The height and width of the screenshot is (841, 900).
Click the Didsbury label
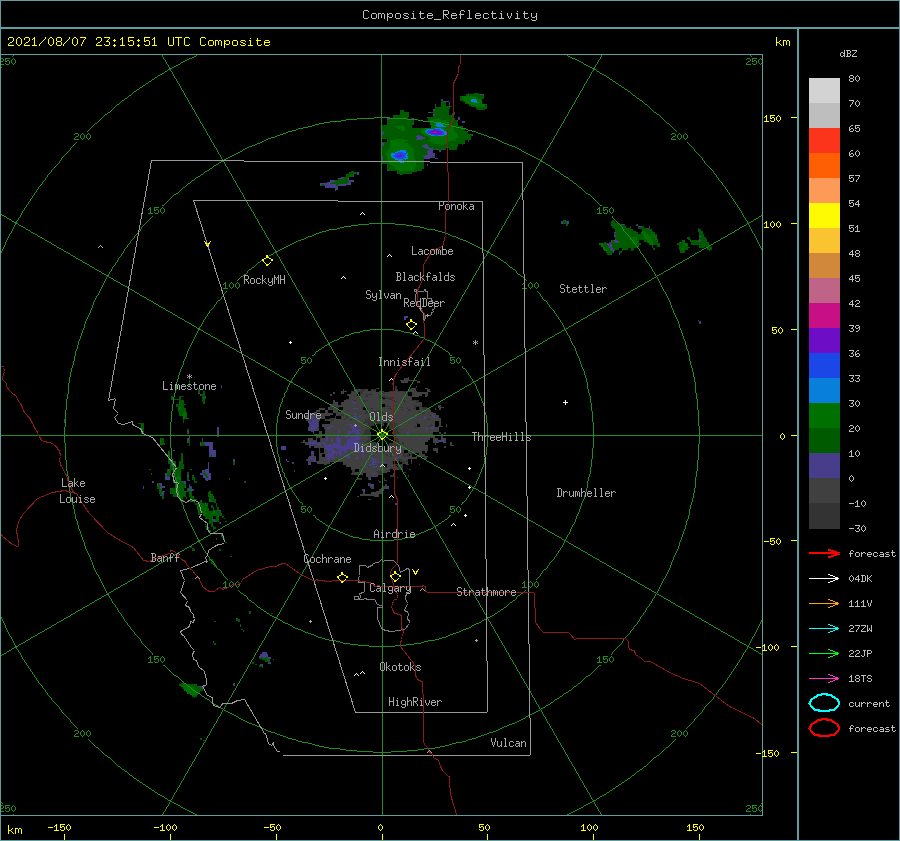tap(377, 448)
